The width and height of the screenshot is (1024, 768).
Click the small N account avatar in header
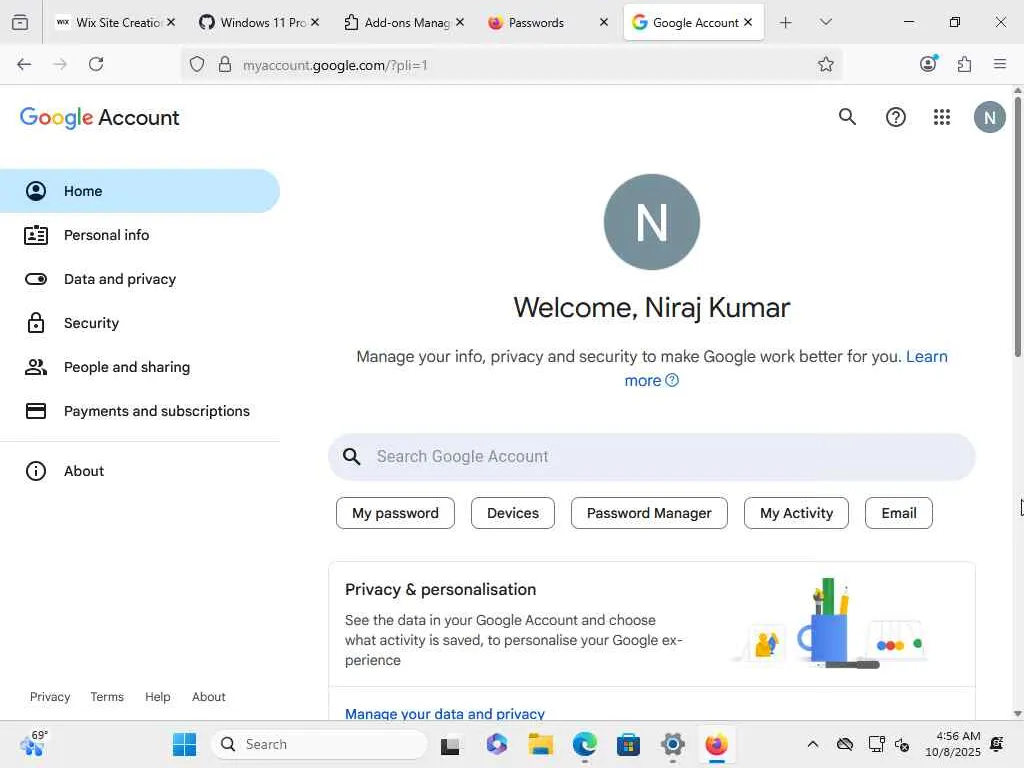tap(989, 117)
